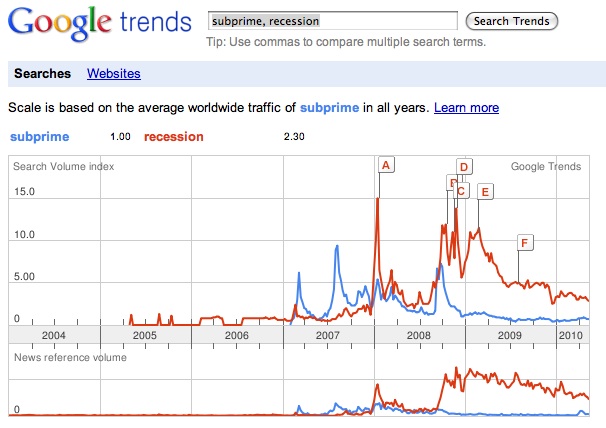This screenshot has height=428, width=606.
Task: Click news flag A on the chart
Action: [x=386, y=164]
